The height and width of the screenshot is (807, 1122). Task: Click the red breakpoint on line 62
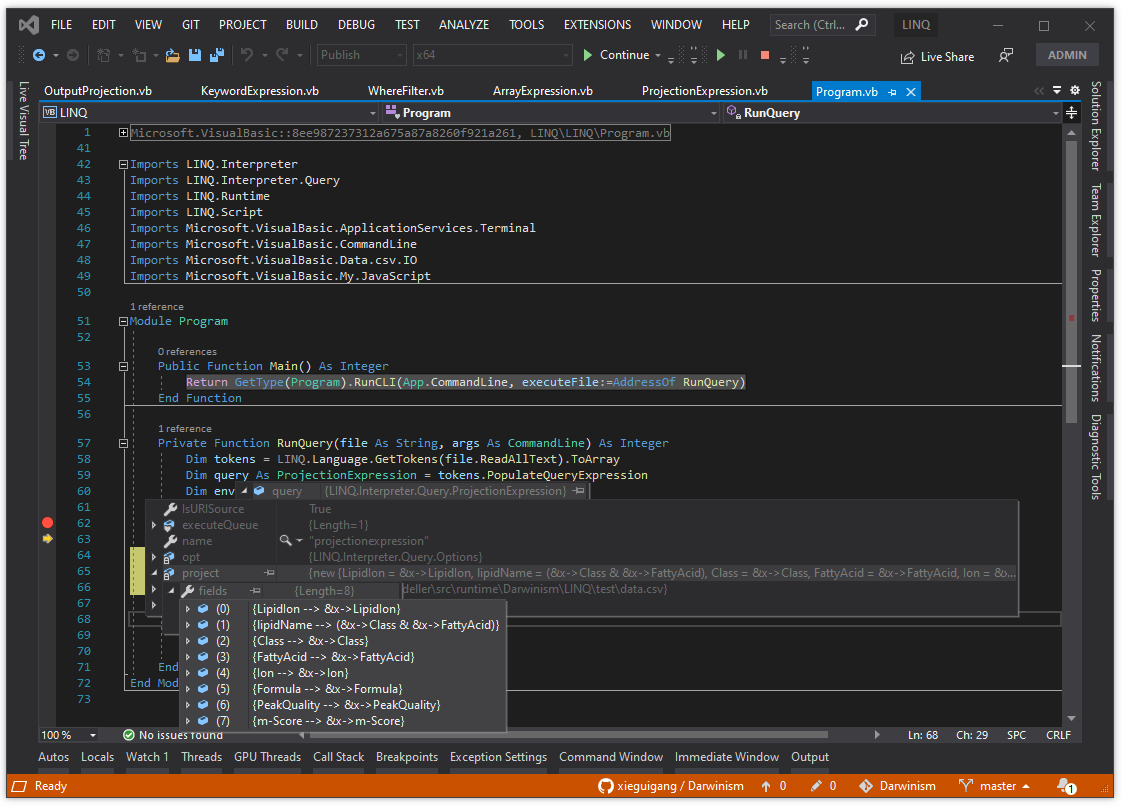click(47, 523)
